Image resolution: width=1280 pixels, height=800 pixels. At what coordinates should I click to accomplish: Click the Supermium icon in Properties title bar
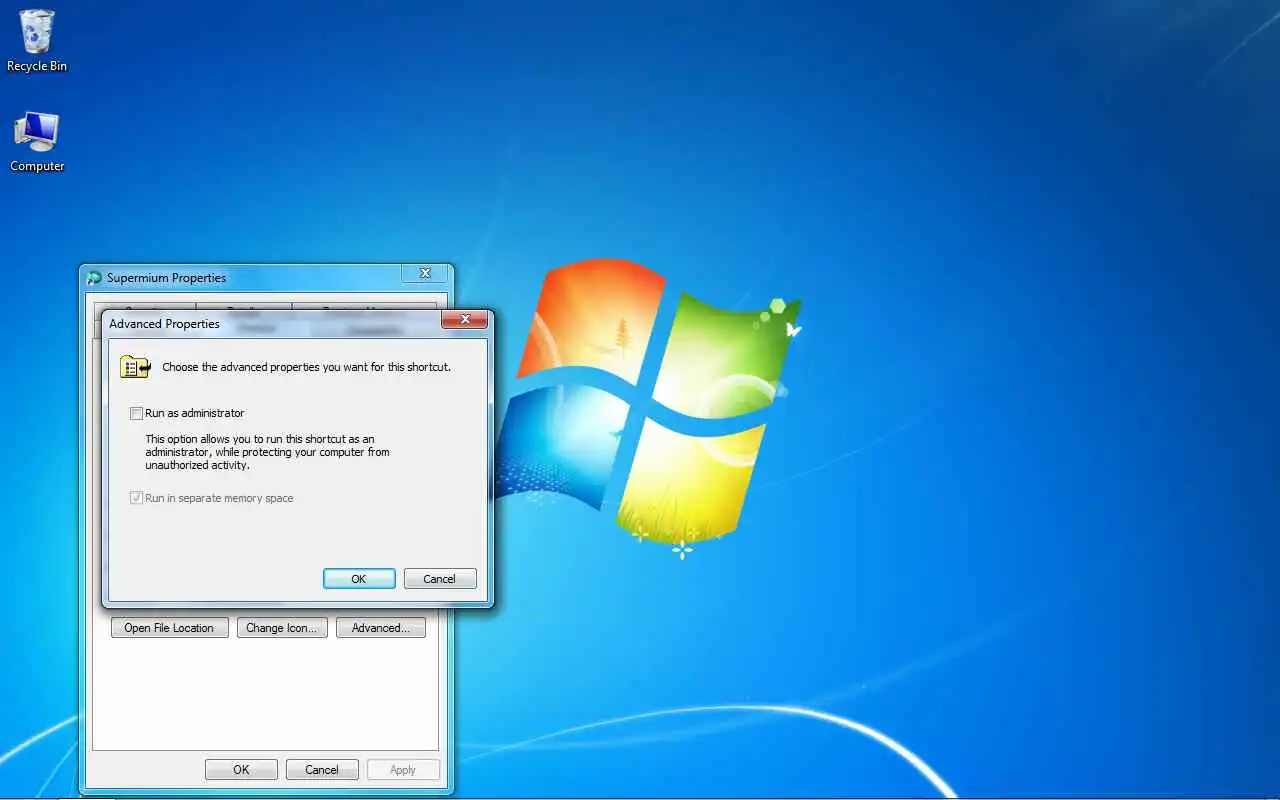click(x=95, y=278)
